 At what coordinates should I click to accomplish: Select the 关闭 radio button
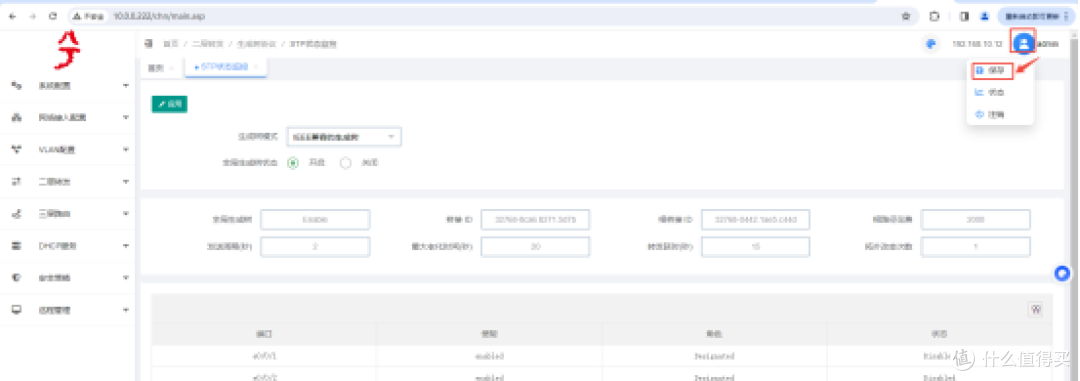tap(346, 163)
